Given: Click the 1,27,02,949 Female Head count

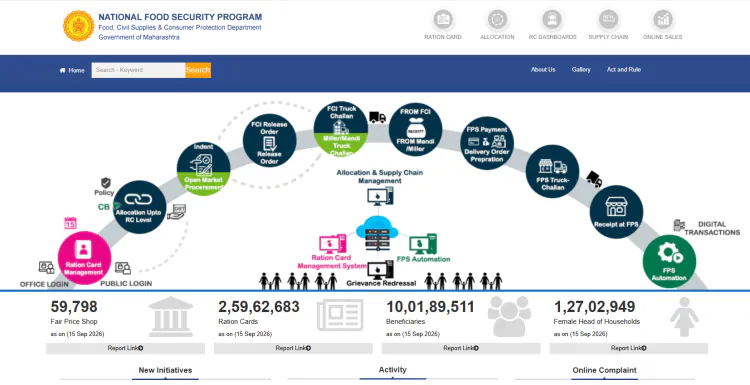Looking at the screenshot, I should pos(595,307).
